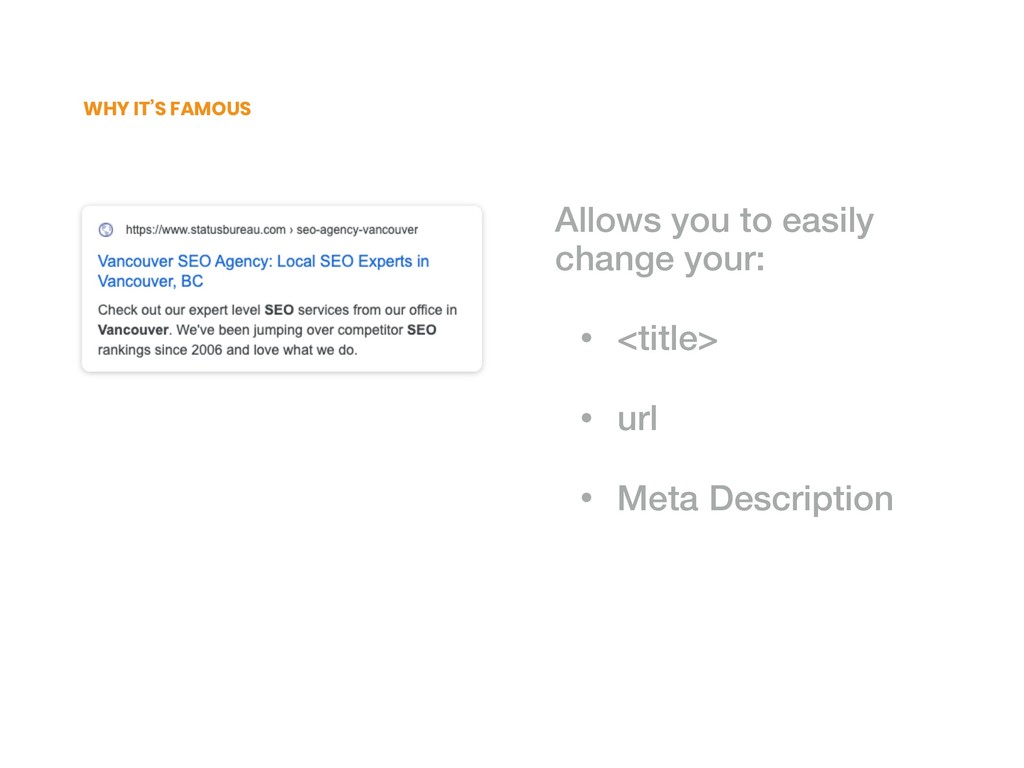Click the search result card thumbnail
The width and height of the screenshot is (1024, 768).
pyautogui.click(x=282, y=289)
